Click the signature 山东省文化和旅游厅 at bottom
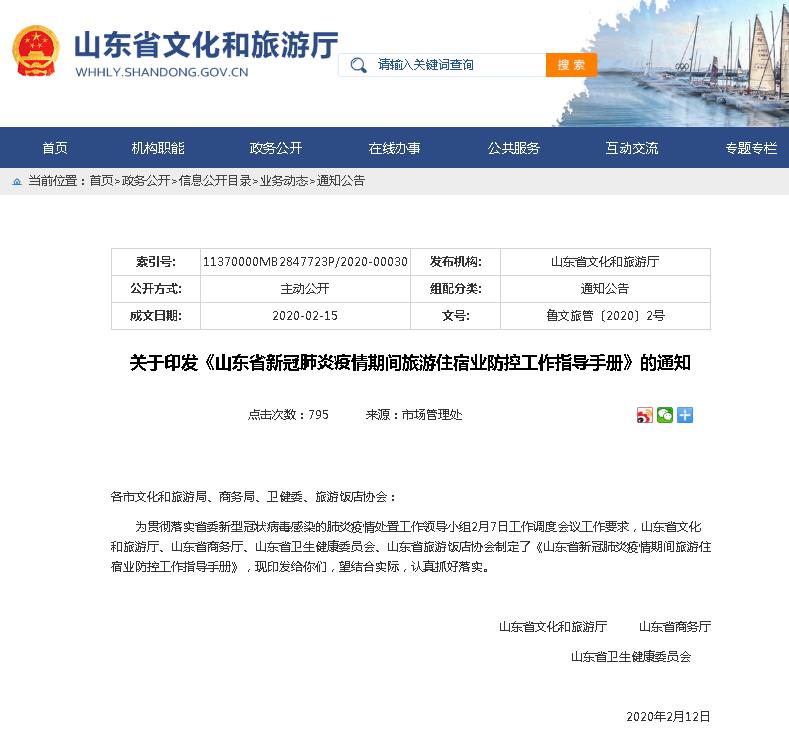 553,627
